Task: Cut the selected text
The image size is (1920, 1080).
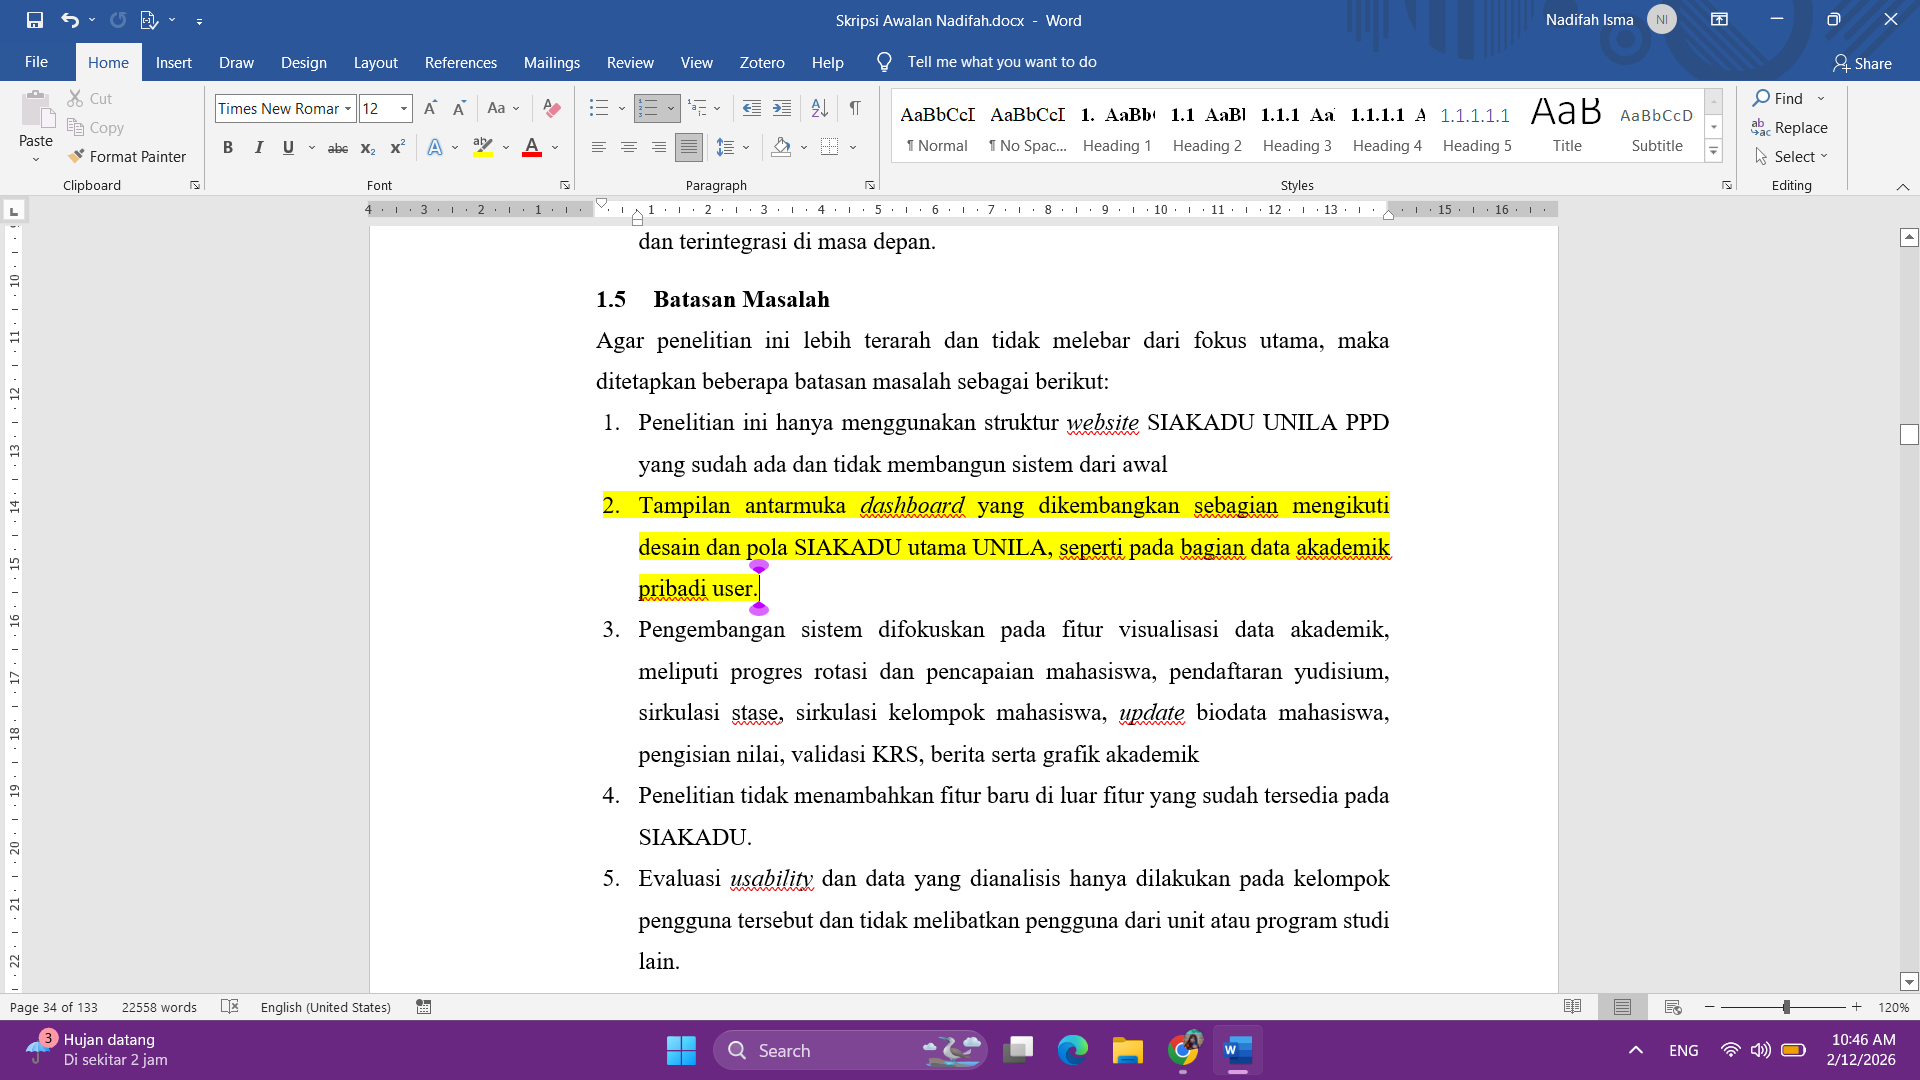Action: (x=90, y=98)
